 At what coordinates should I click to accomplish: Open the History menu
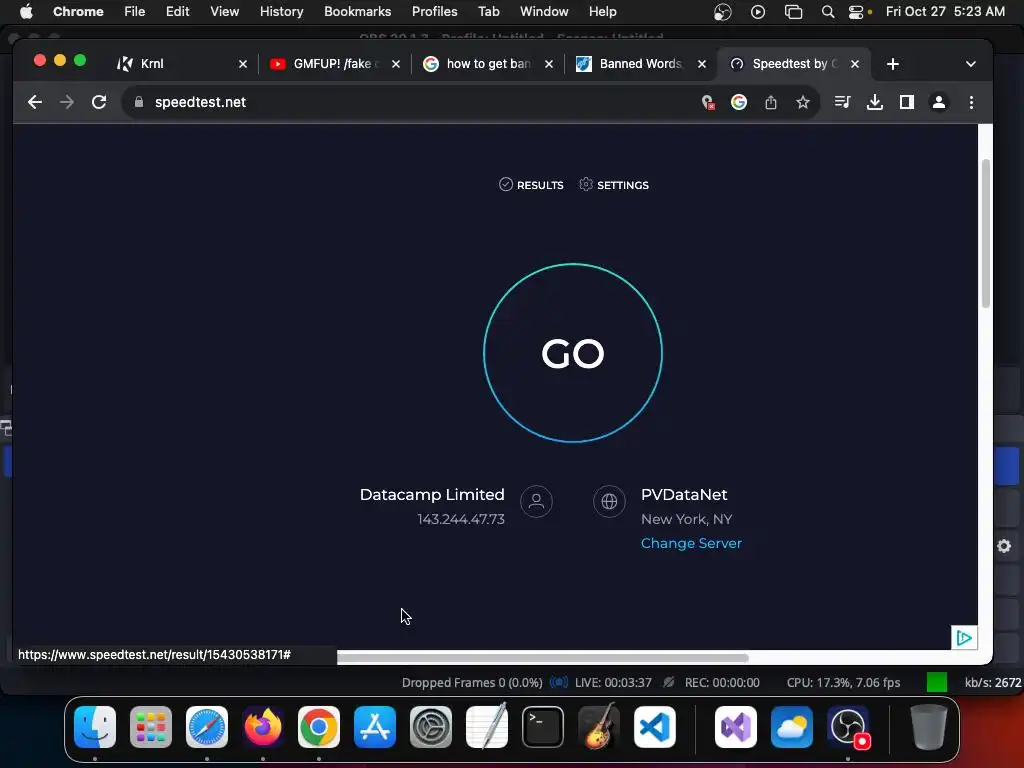pyautogui.click(x=281, y=11)
